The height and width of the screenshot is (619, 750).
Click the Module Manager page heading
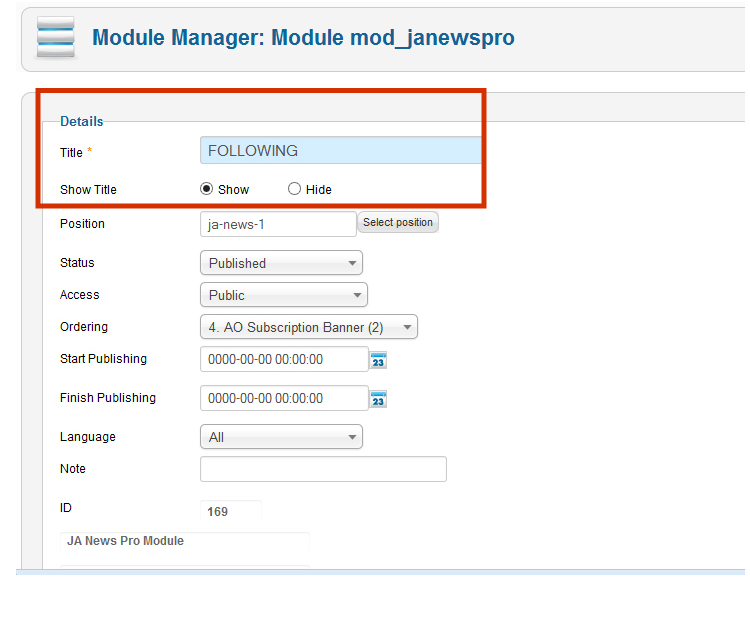pyautogui.click(x=303, y=38)
